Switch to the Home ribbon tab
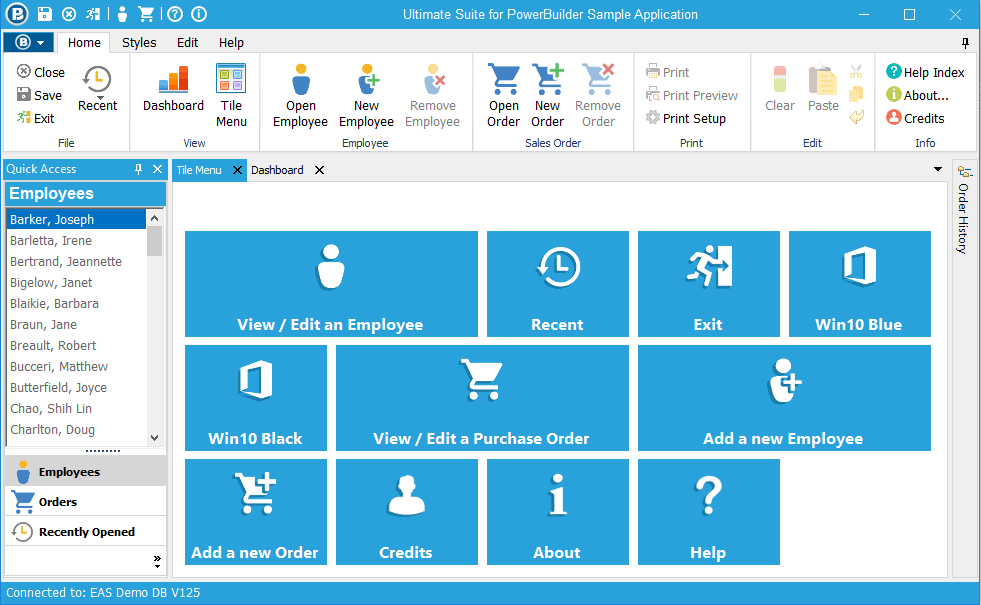 point(84,43)
